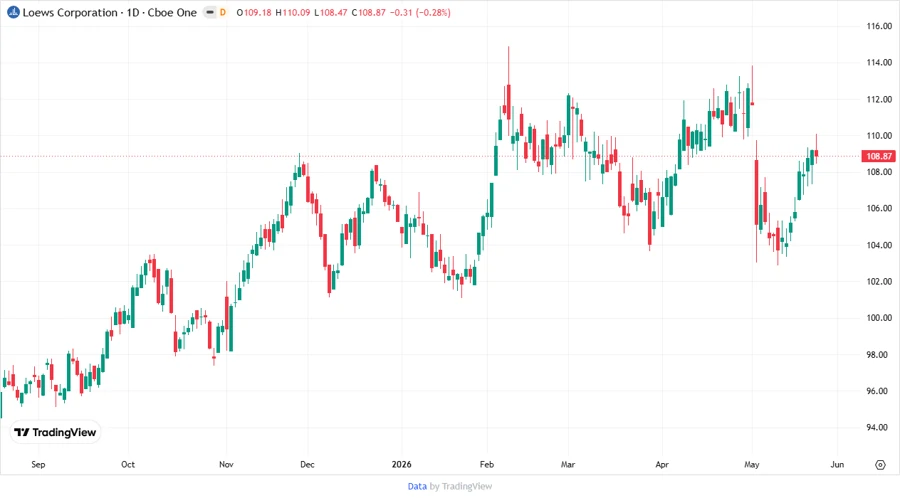Click the 116.00 price axis label
This screenshot has height=498, width=900.
(879, 26)
